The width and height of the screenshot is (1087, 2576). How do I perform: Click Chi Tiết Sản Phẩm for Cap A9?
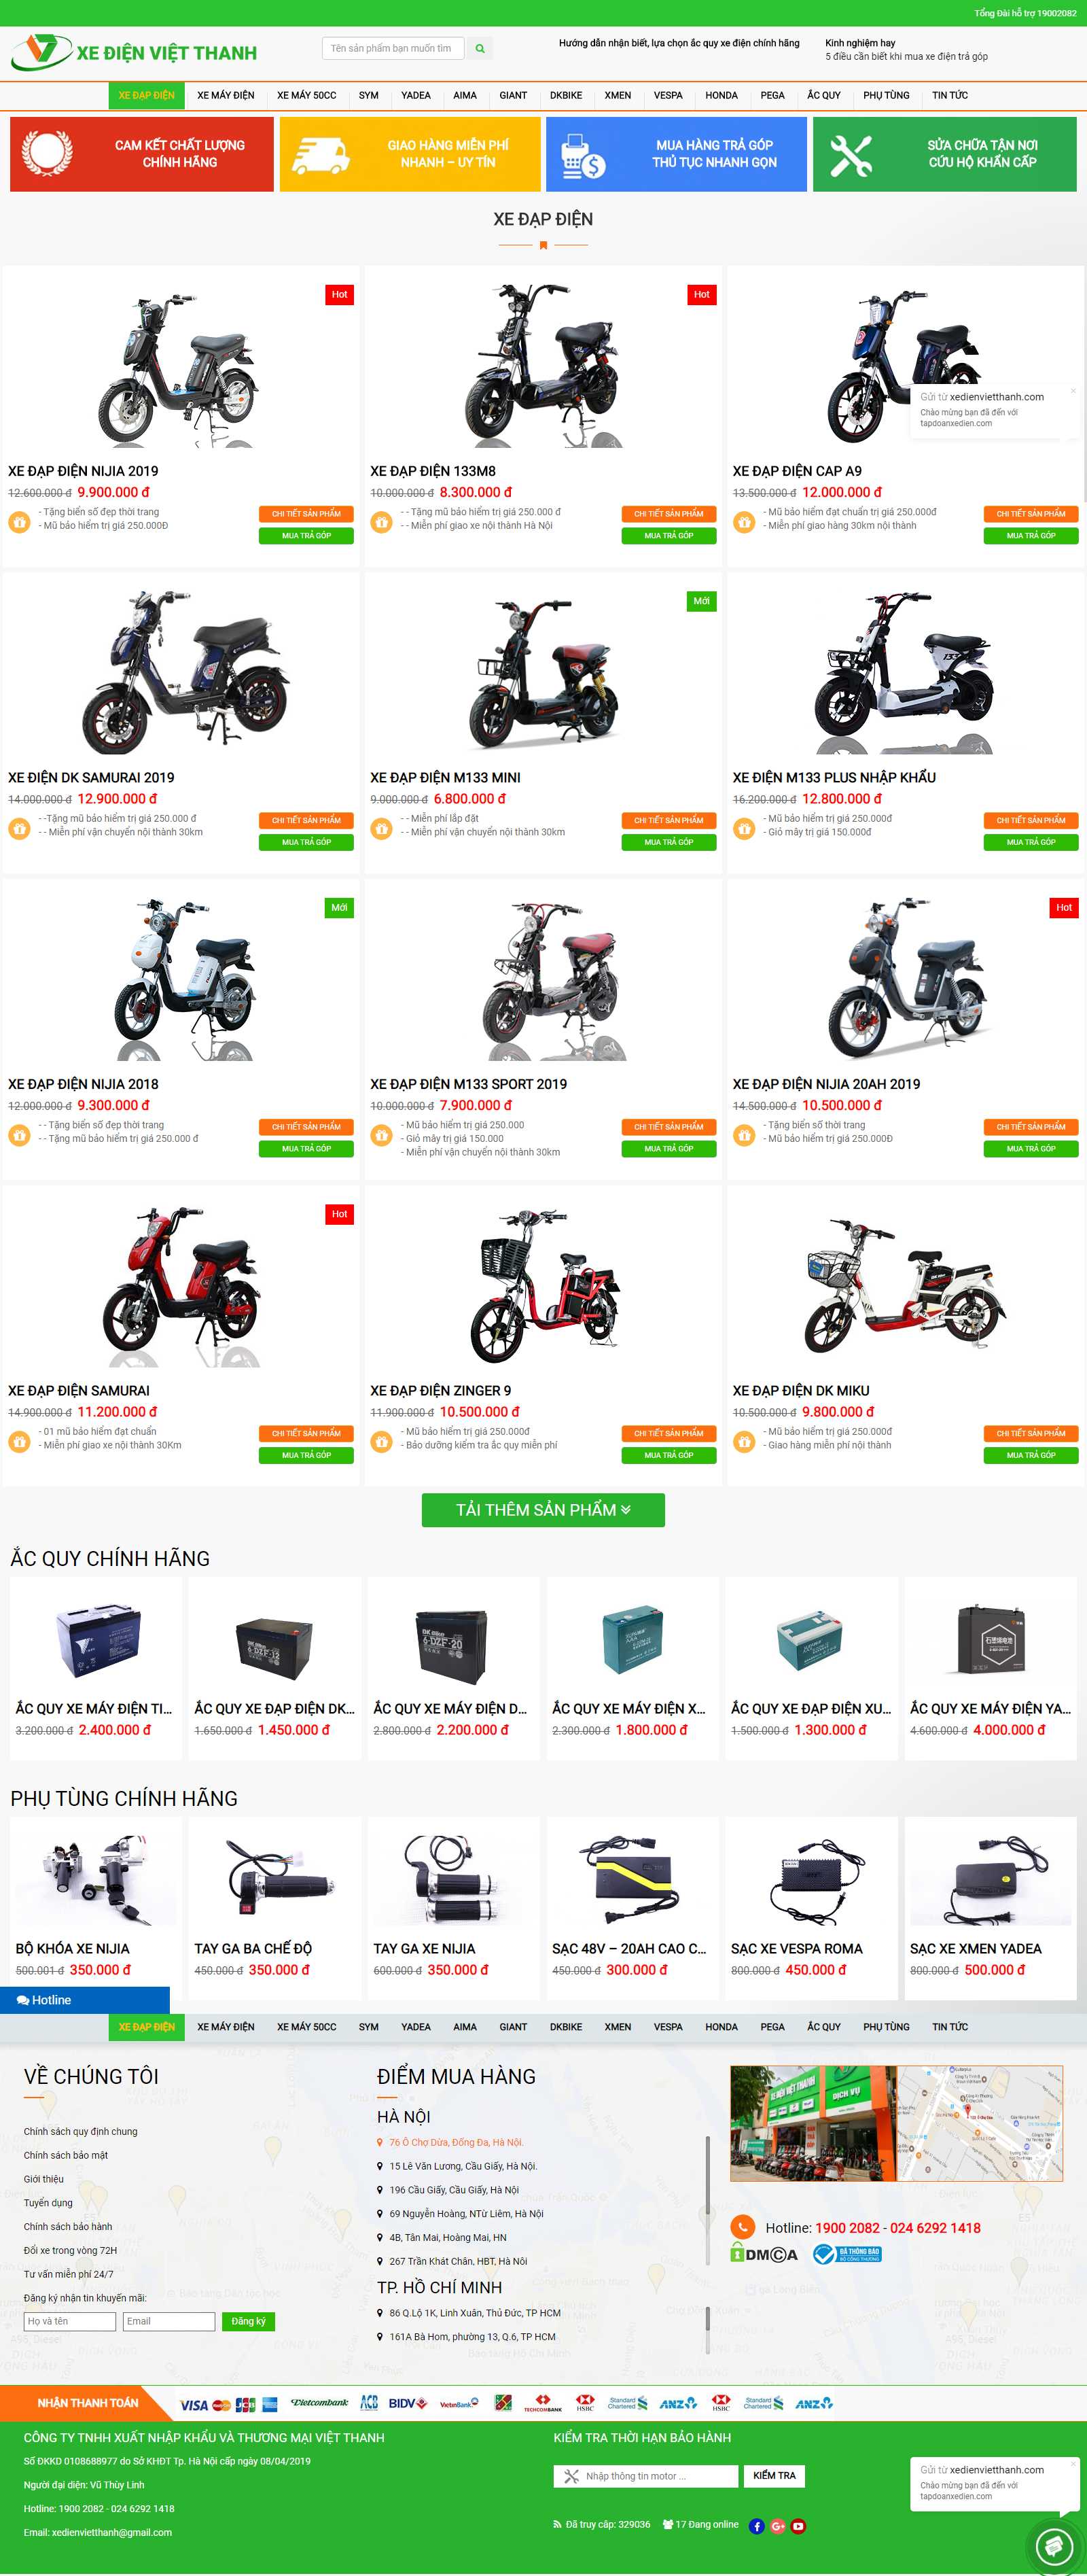coord(1031,514)
